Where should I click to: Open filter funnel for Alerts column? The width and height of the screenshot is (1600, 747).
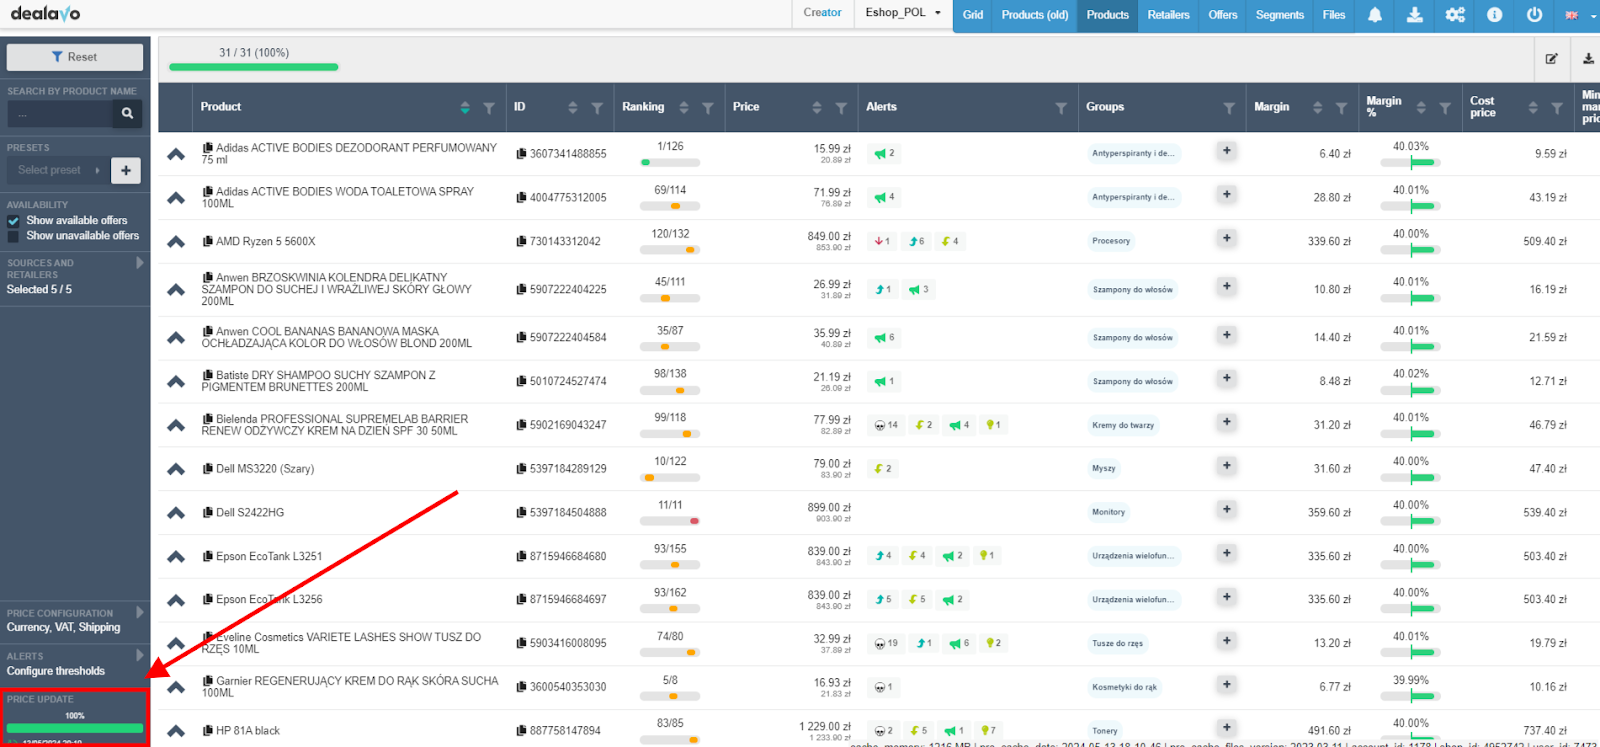pos(1061,108)
